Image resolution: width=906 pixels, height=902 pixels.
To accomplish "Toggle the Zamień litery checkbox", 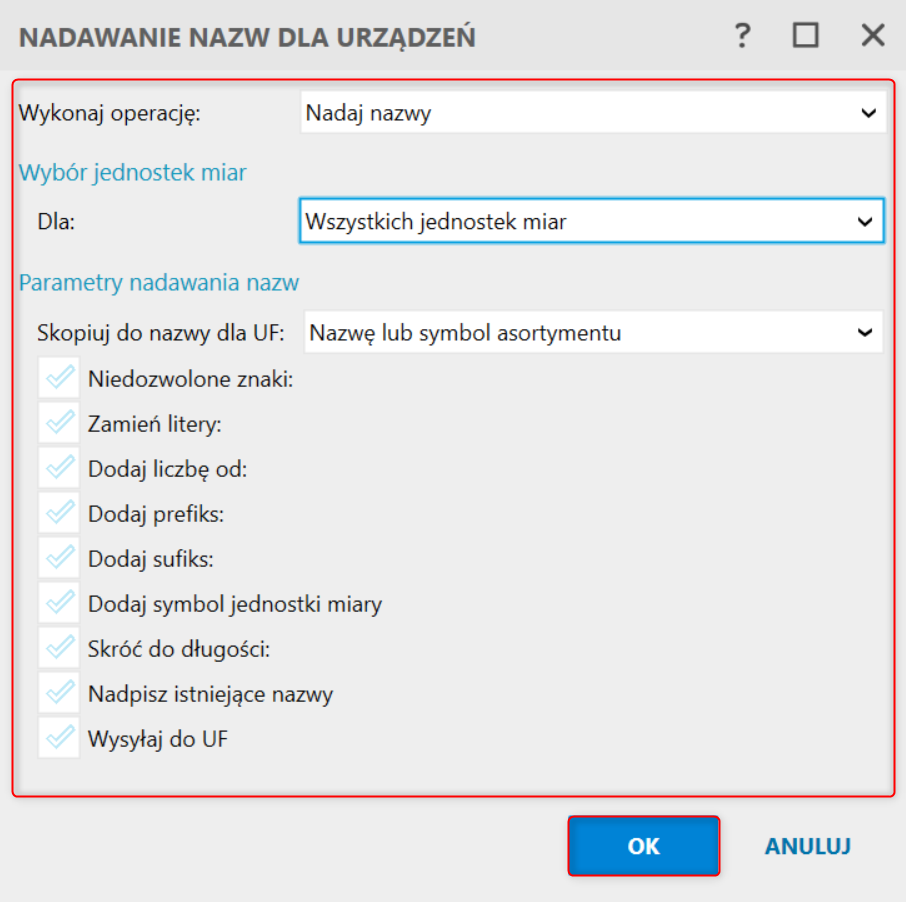I will (x=60, y=424).
